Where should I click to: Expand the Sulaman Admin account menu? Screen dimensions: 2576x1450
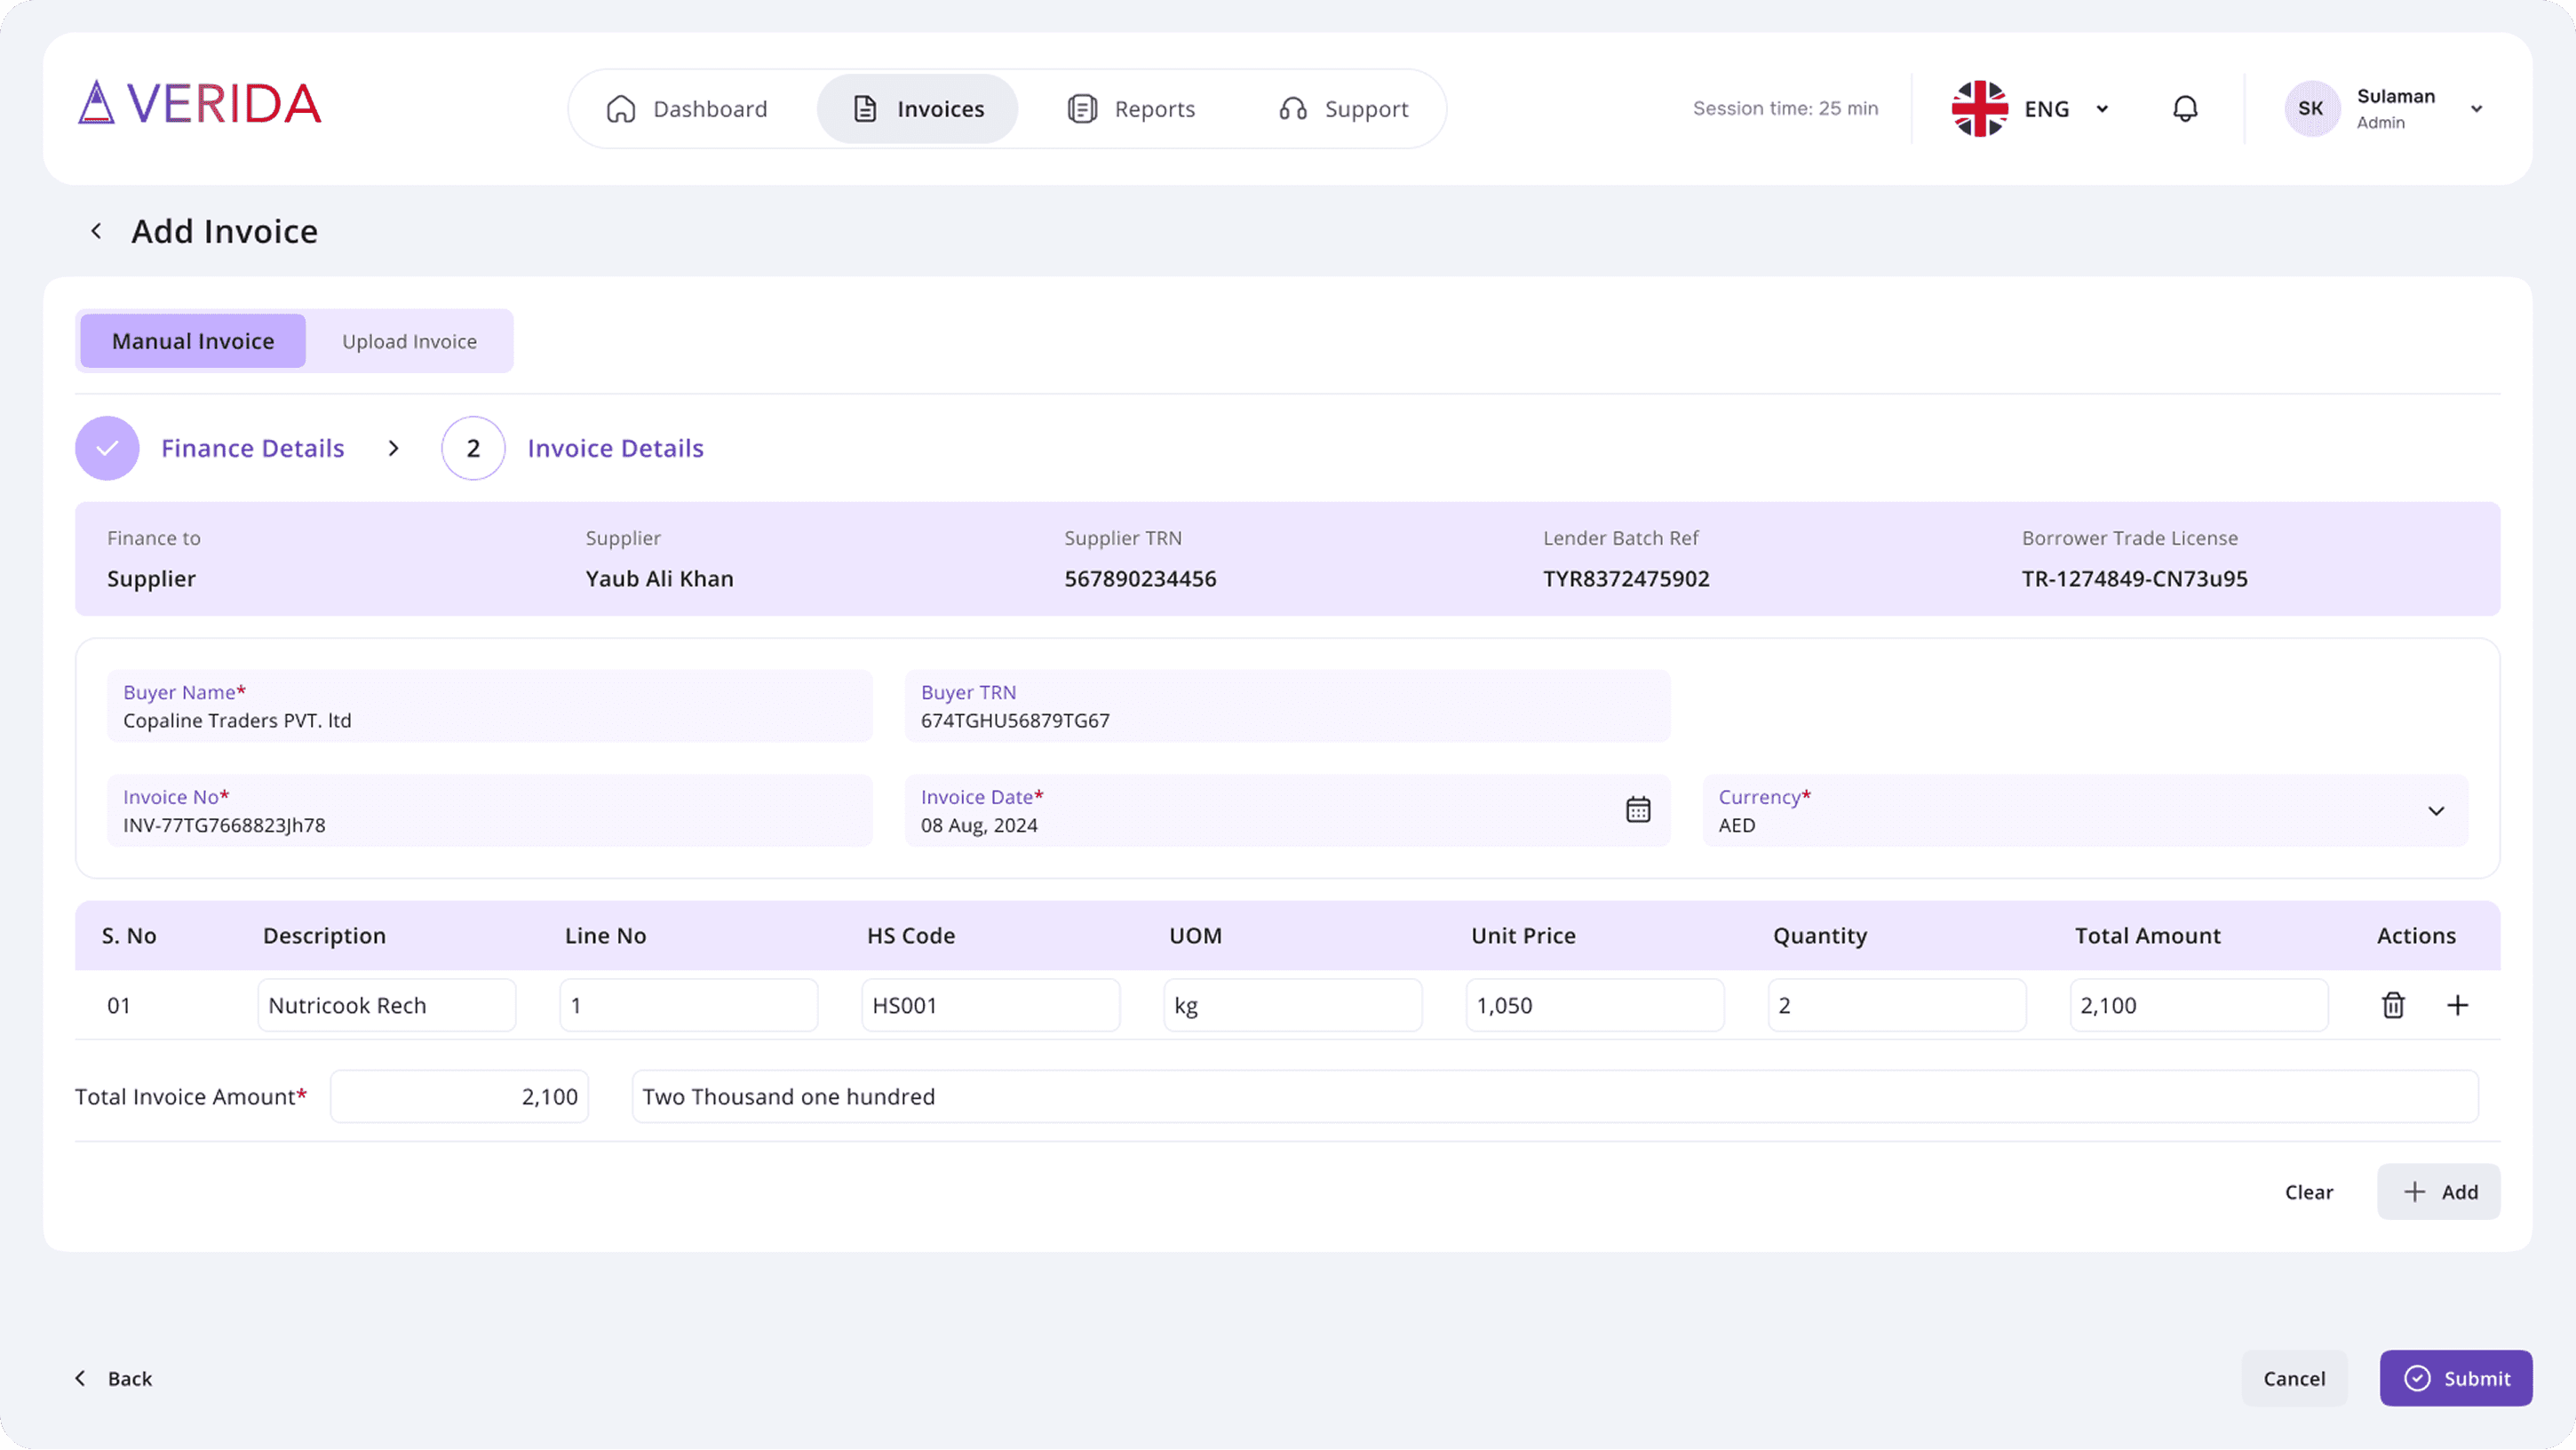tap(2476, 109)
